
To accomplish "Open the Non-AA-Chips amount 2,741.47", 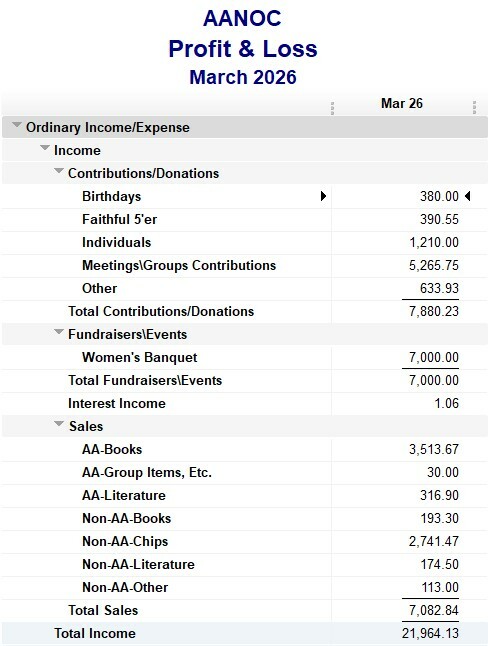I will coord(434,541).
